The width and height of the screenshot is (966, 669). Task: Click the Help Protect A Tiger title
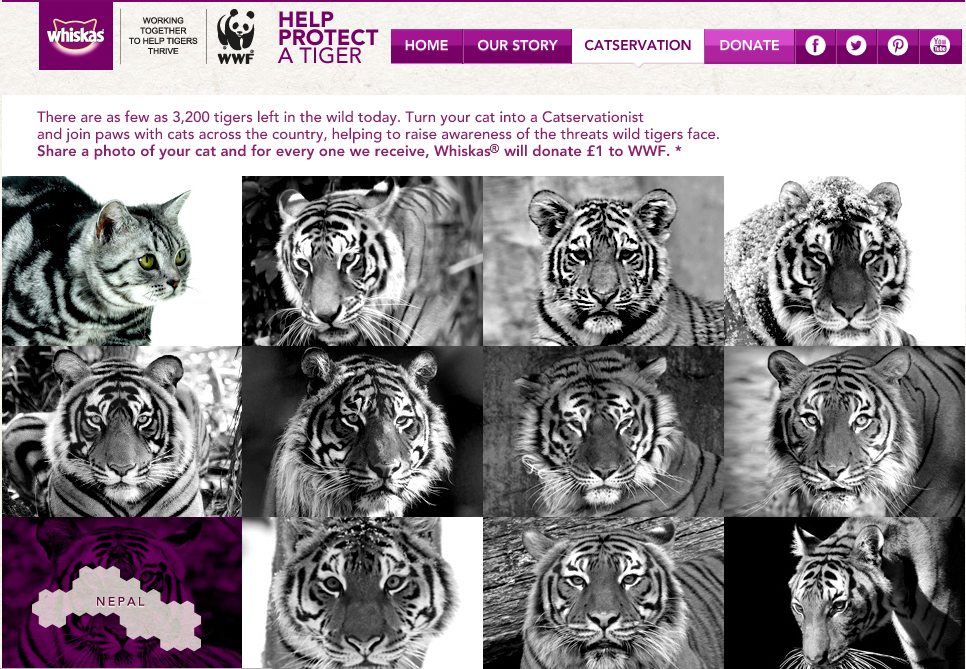coord(328,38)
